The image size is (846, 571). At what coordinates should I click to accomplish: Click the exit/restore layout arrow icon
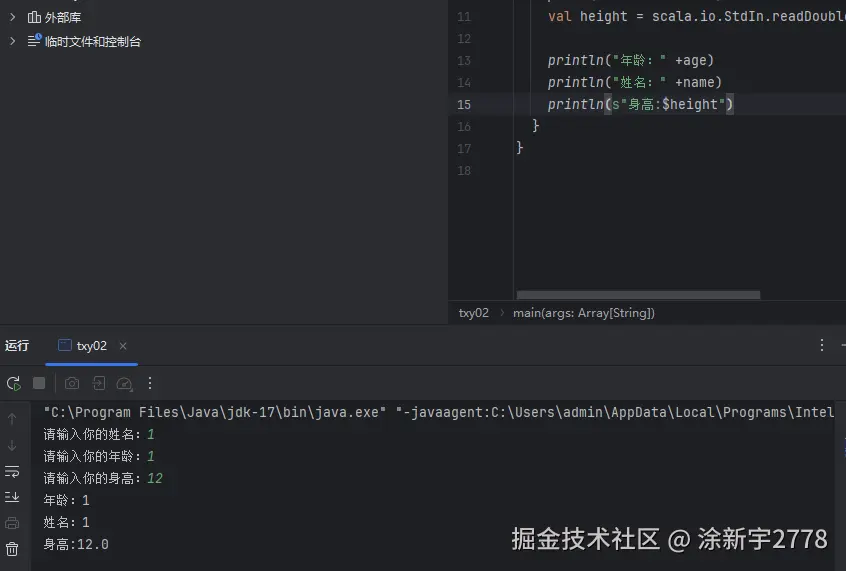[x=99, y=383]
